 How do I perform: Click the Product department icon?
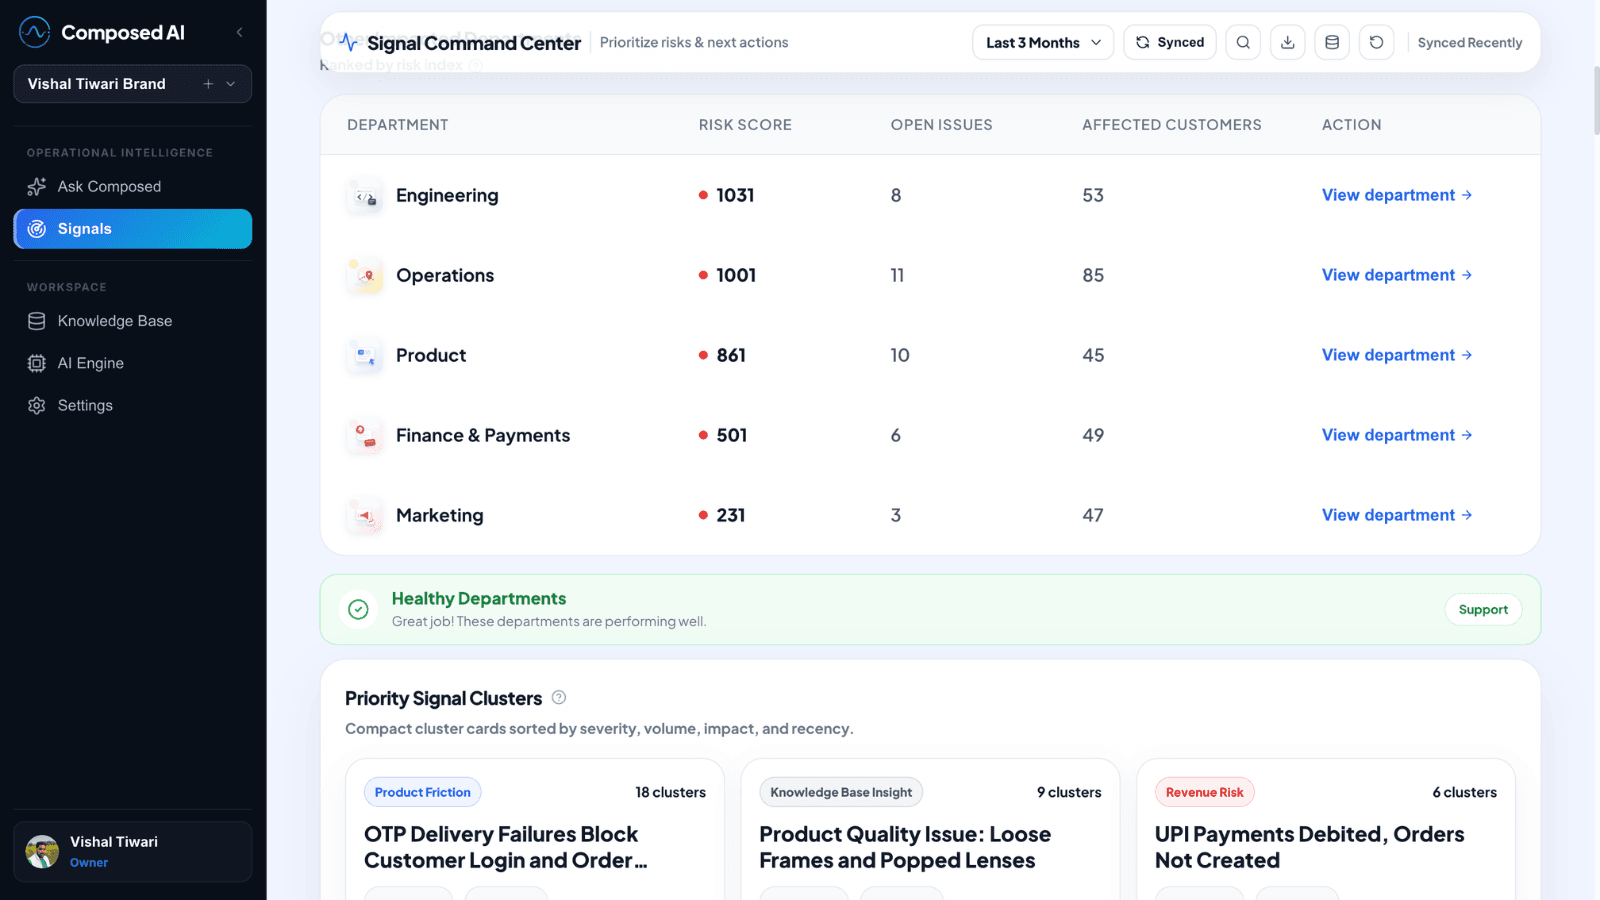point(365,356)
